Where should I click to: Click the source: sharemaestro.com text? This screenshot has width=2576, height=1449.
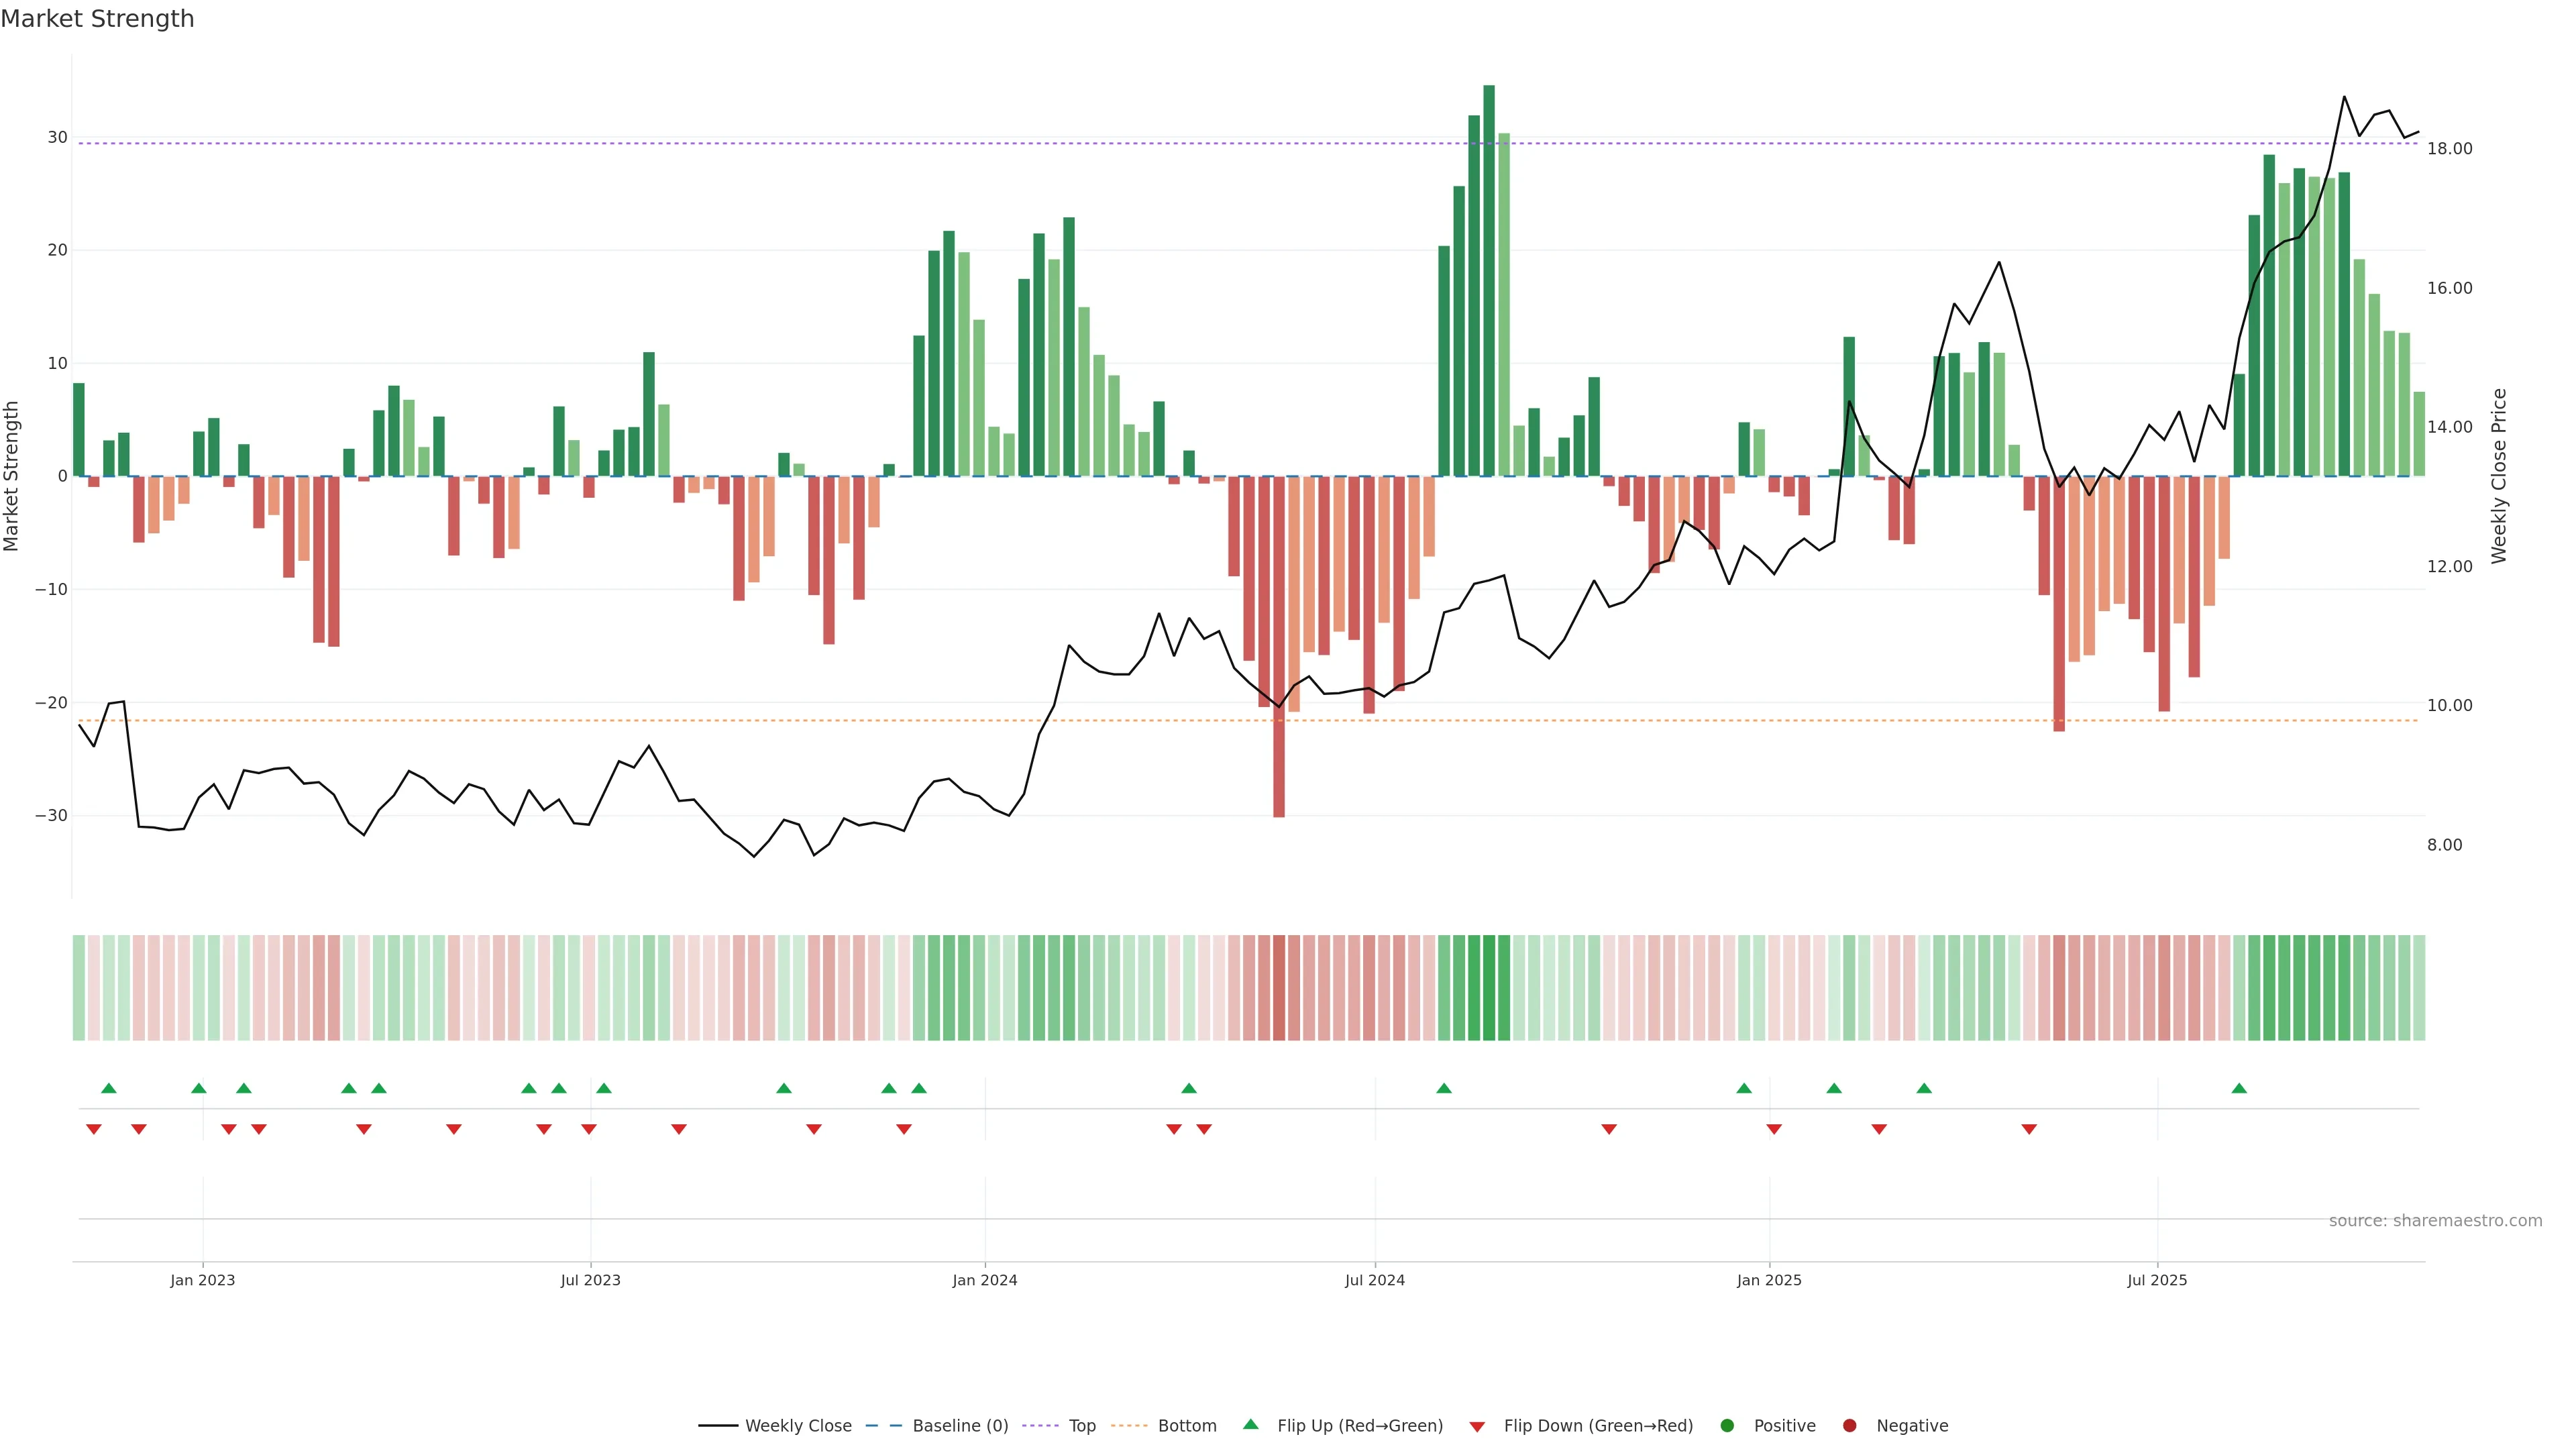coord(2435,1221)
